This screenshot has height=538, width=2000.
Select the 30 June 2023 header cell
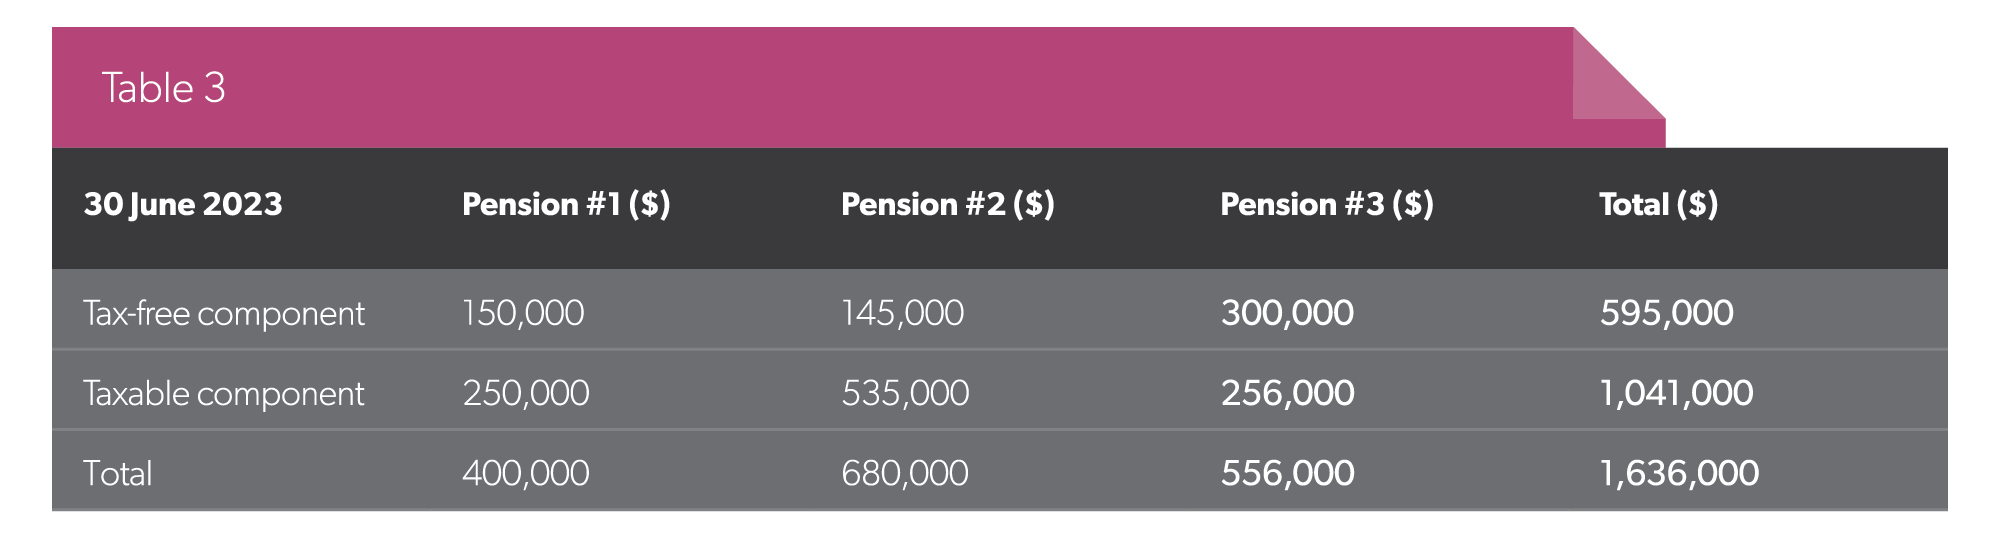click(183, 204)
